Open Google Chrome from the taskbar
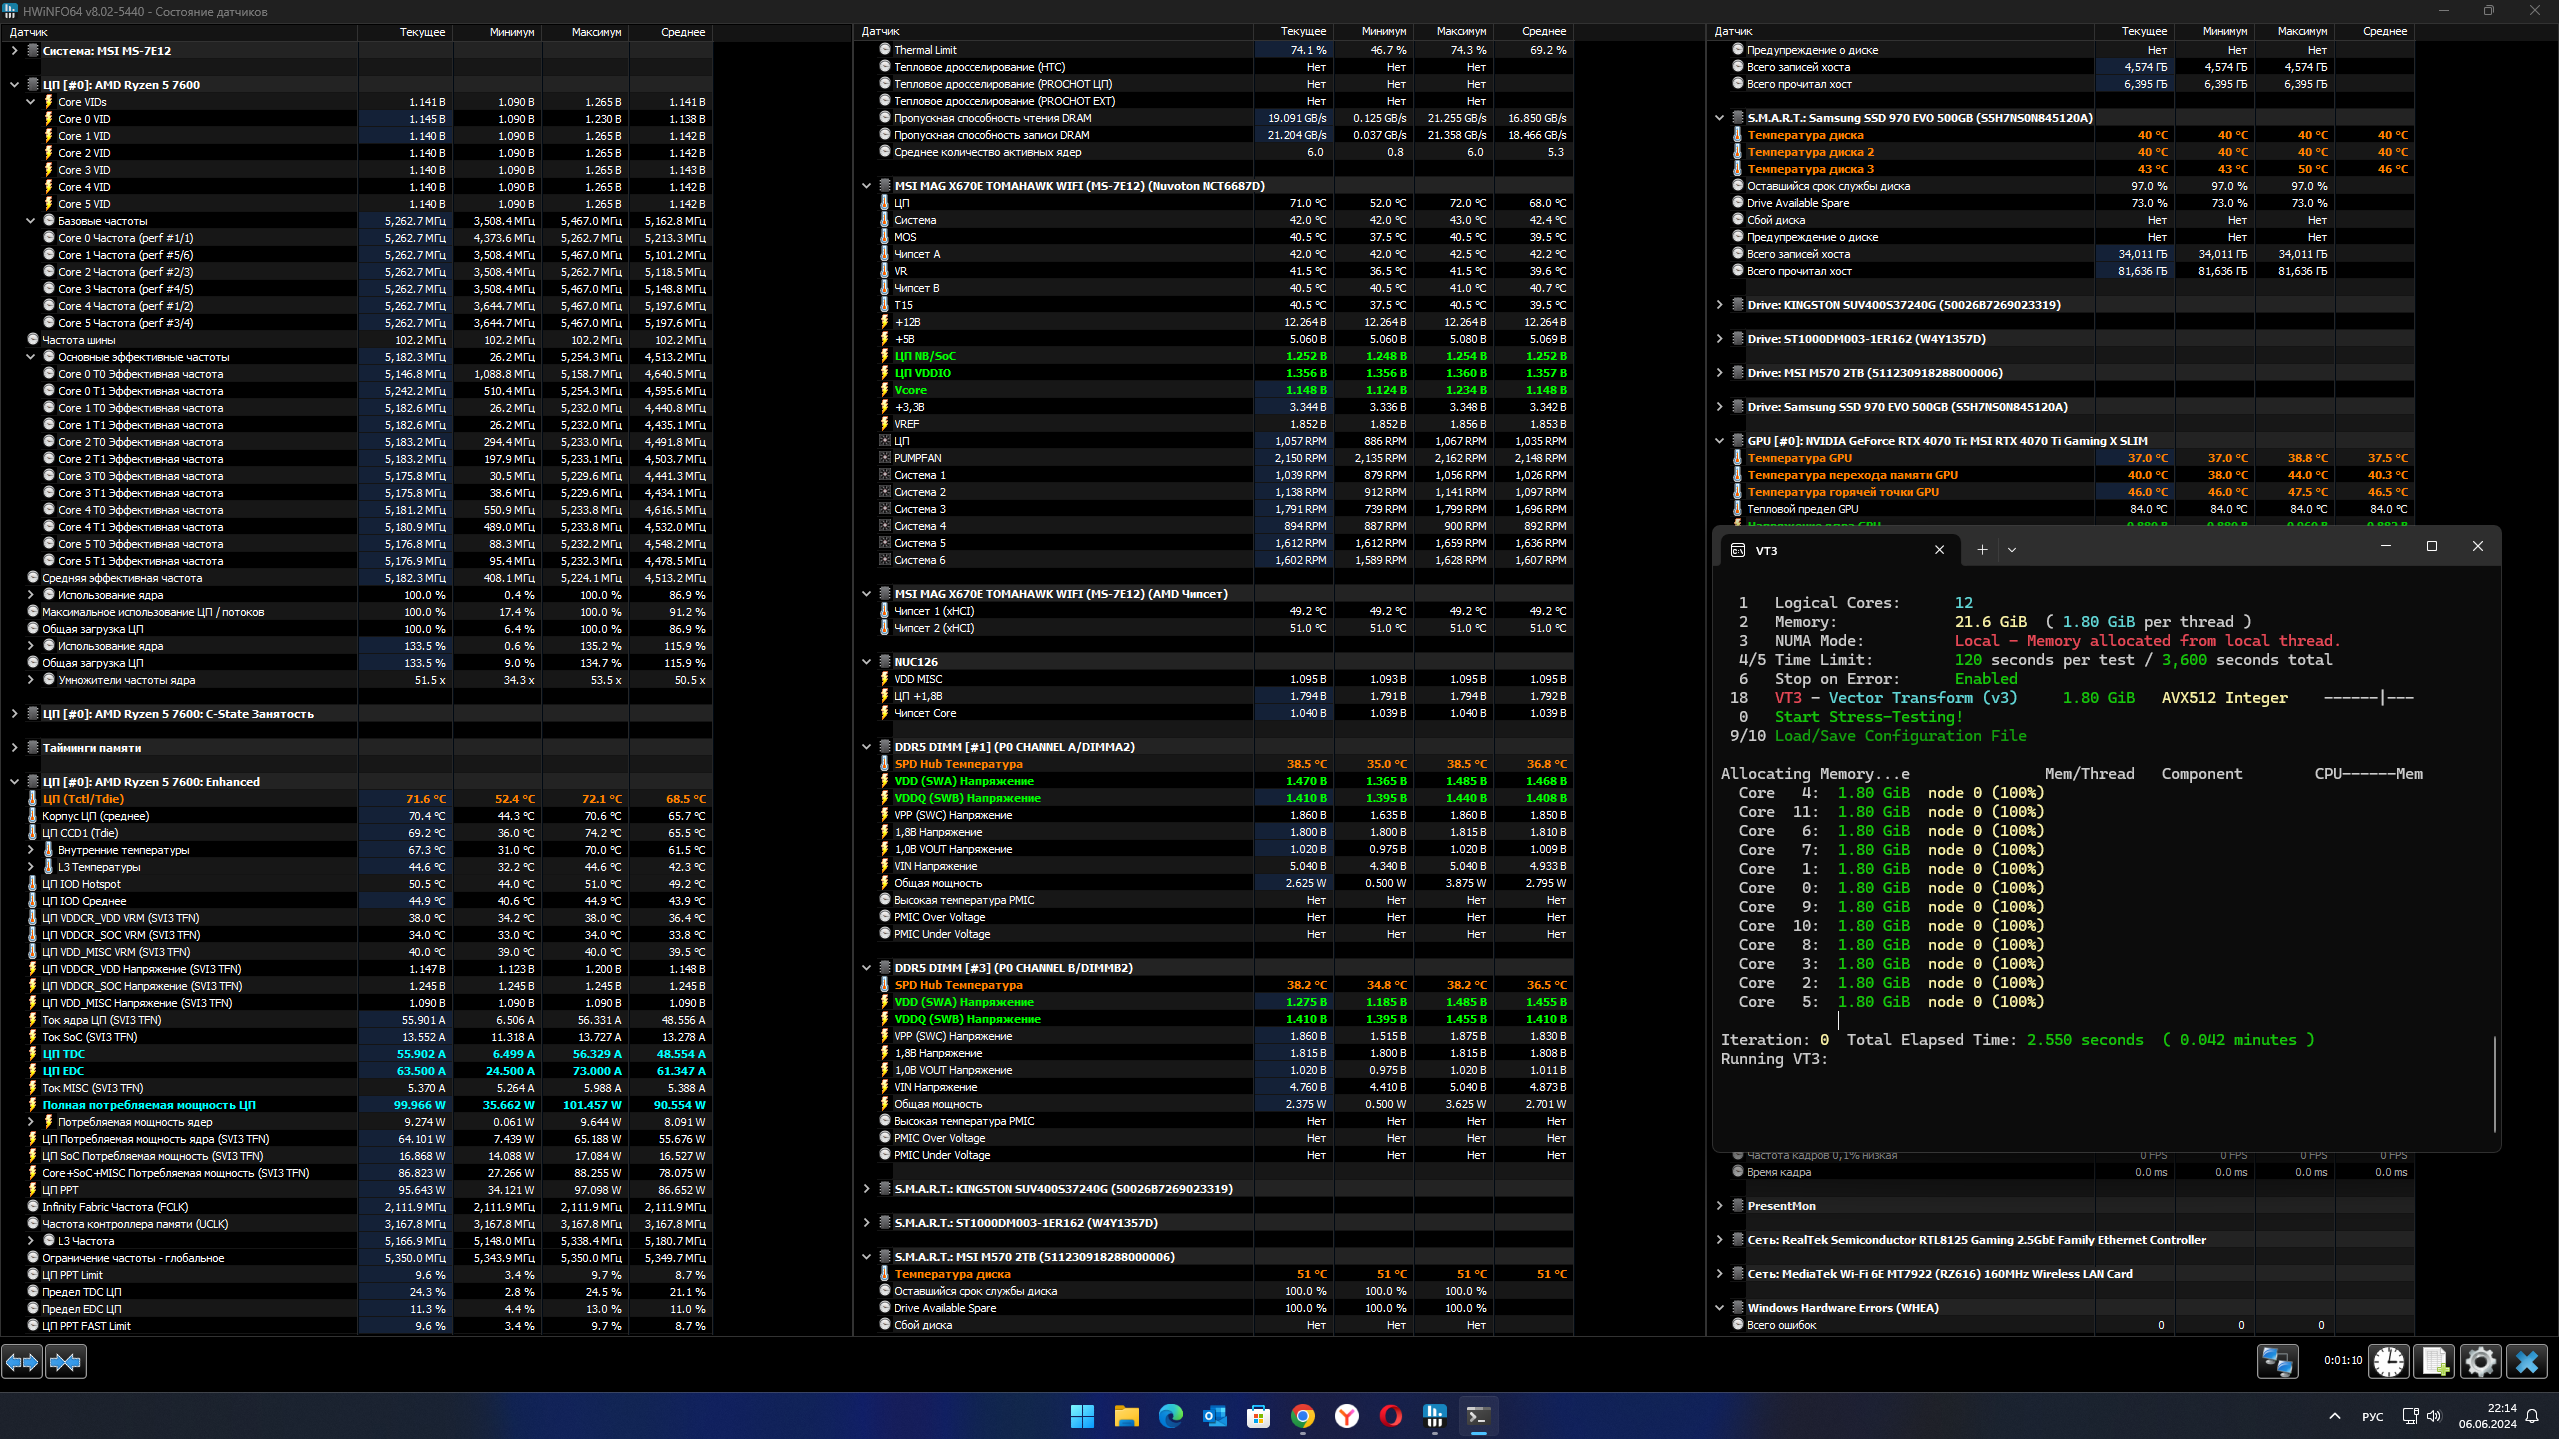 tap(1302, 1416)
